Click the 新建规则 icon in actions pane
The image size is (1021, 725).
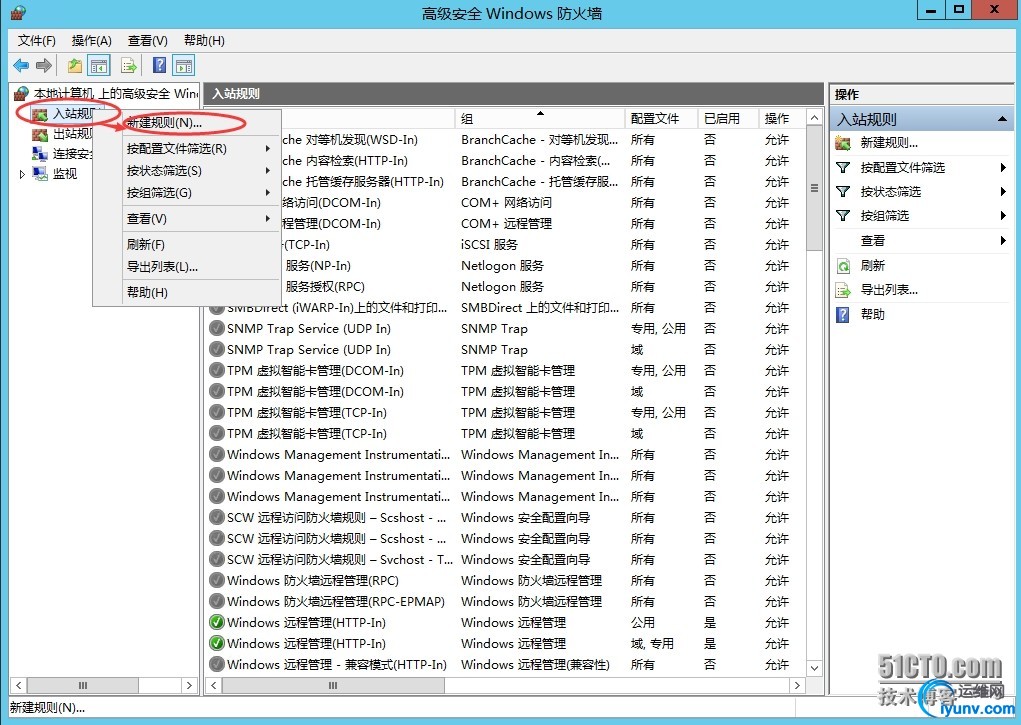(843, 143)
